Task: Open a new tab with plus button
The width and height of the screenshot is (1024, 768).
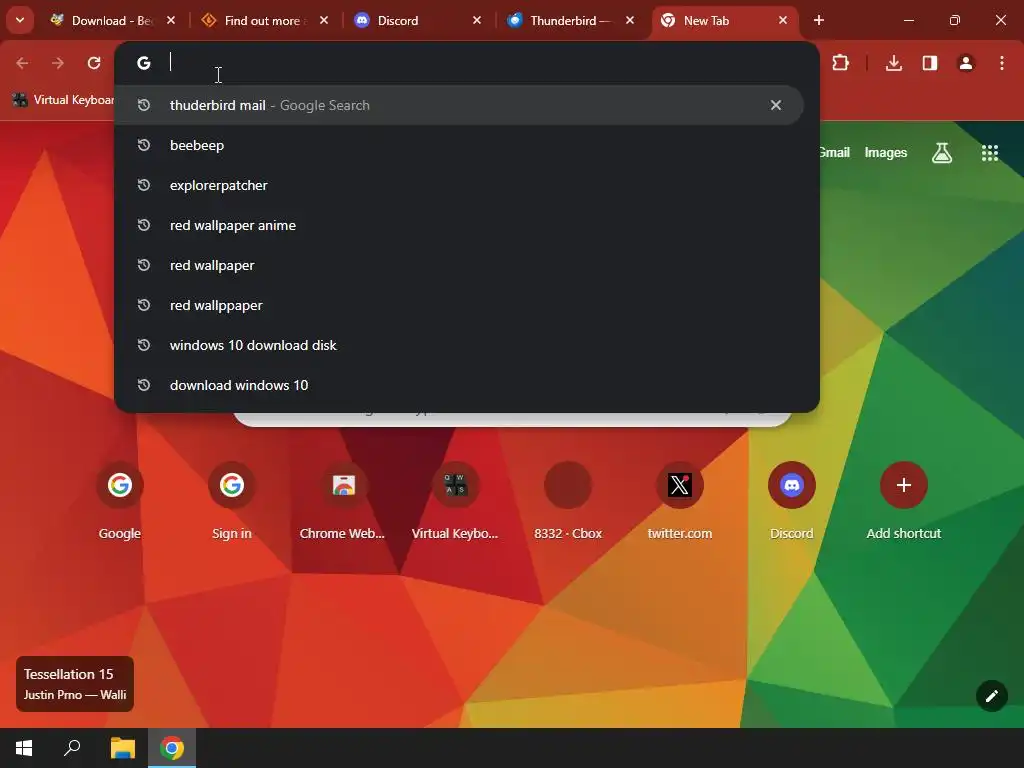Action: click(x=818, y=21)
